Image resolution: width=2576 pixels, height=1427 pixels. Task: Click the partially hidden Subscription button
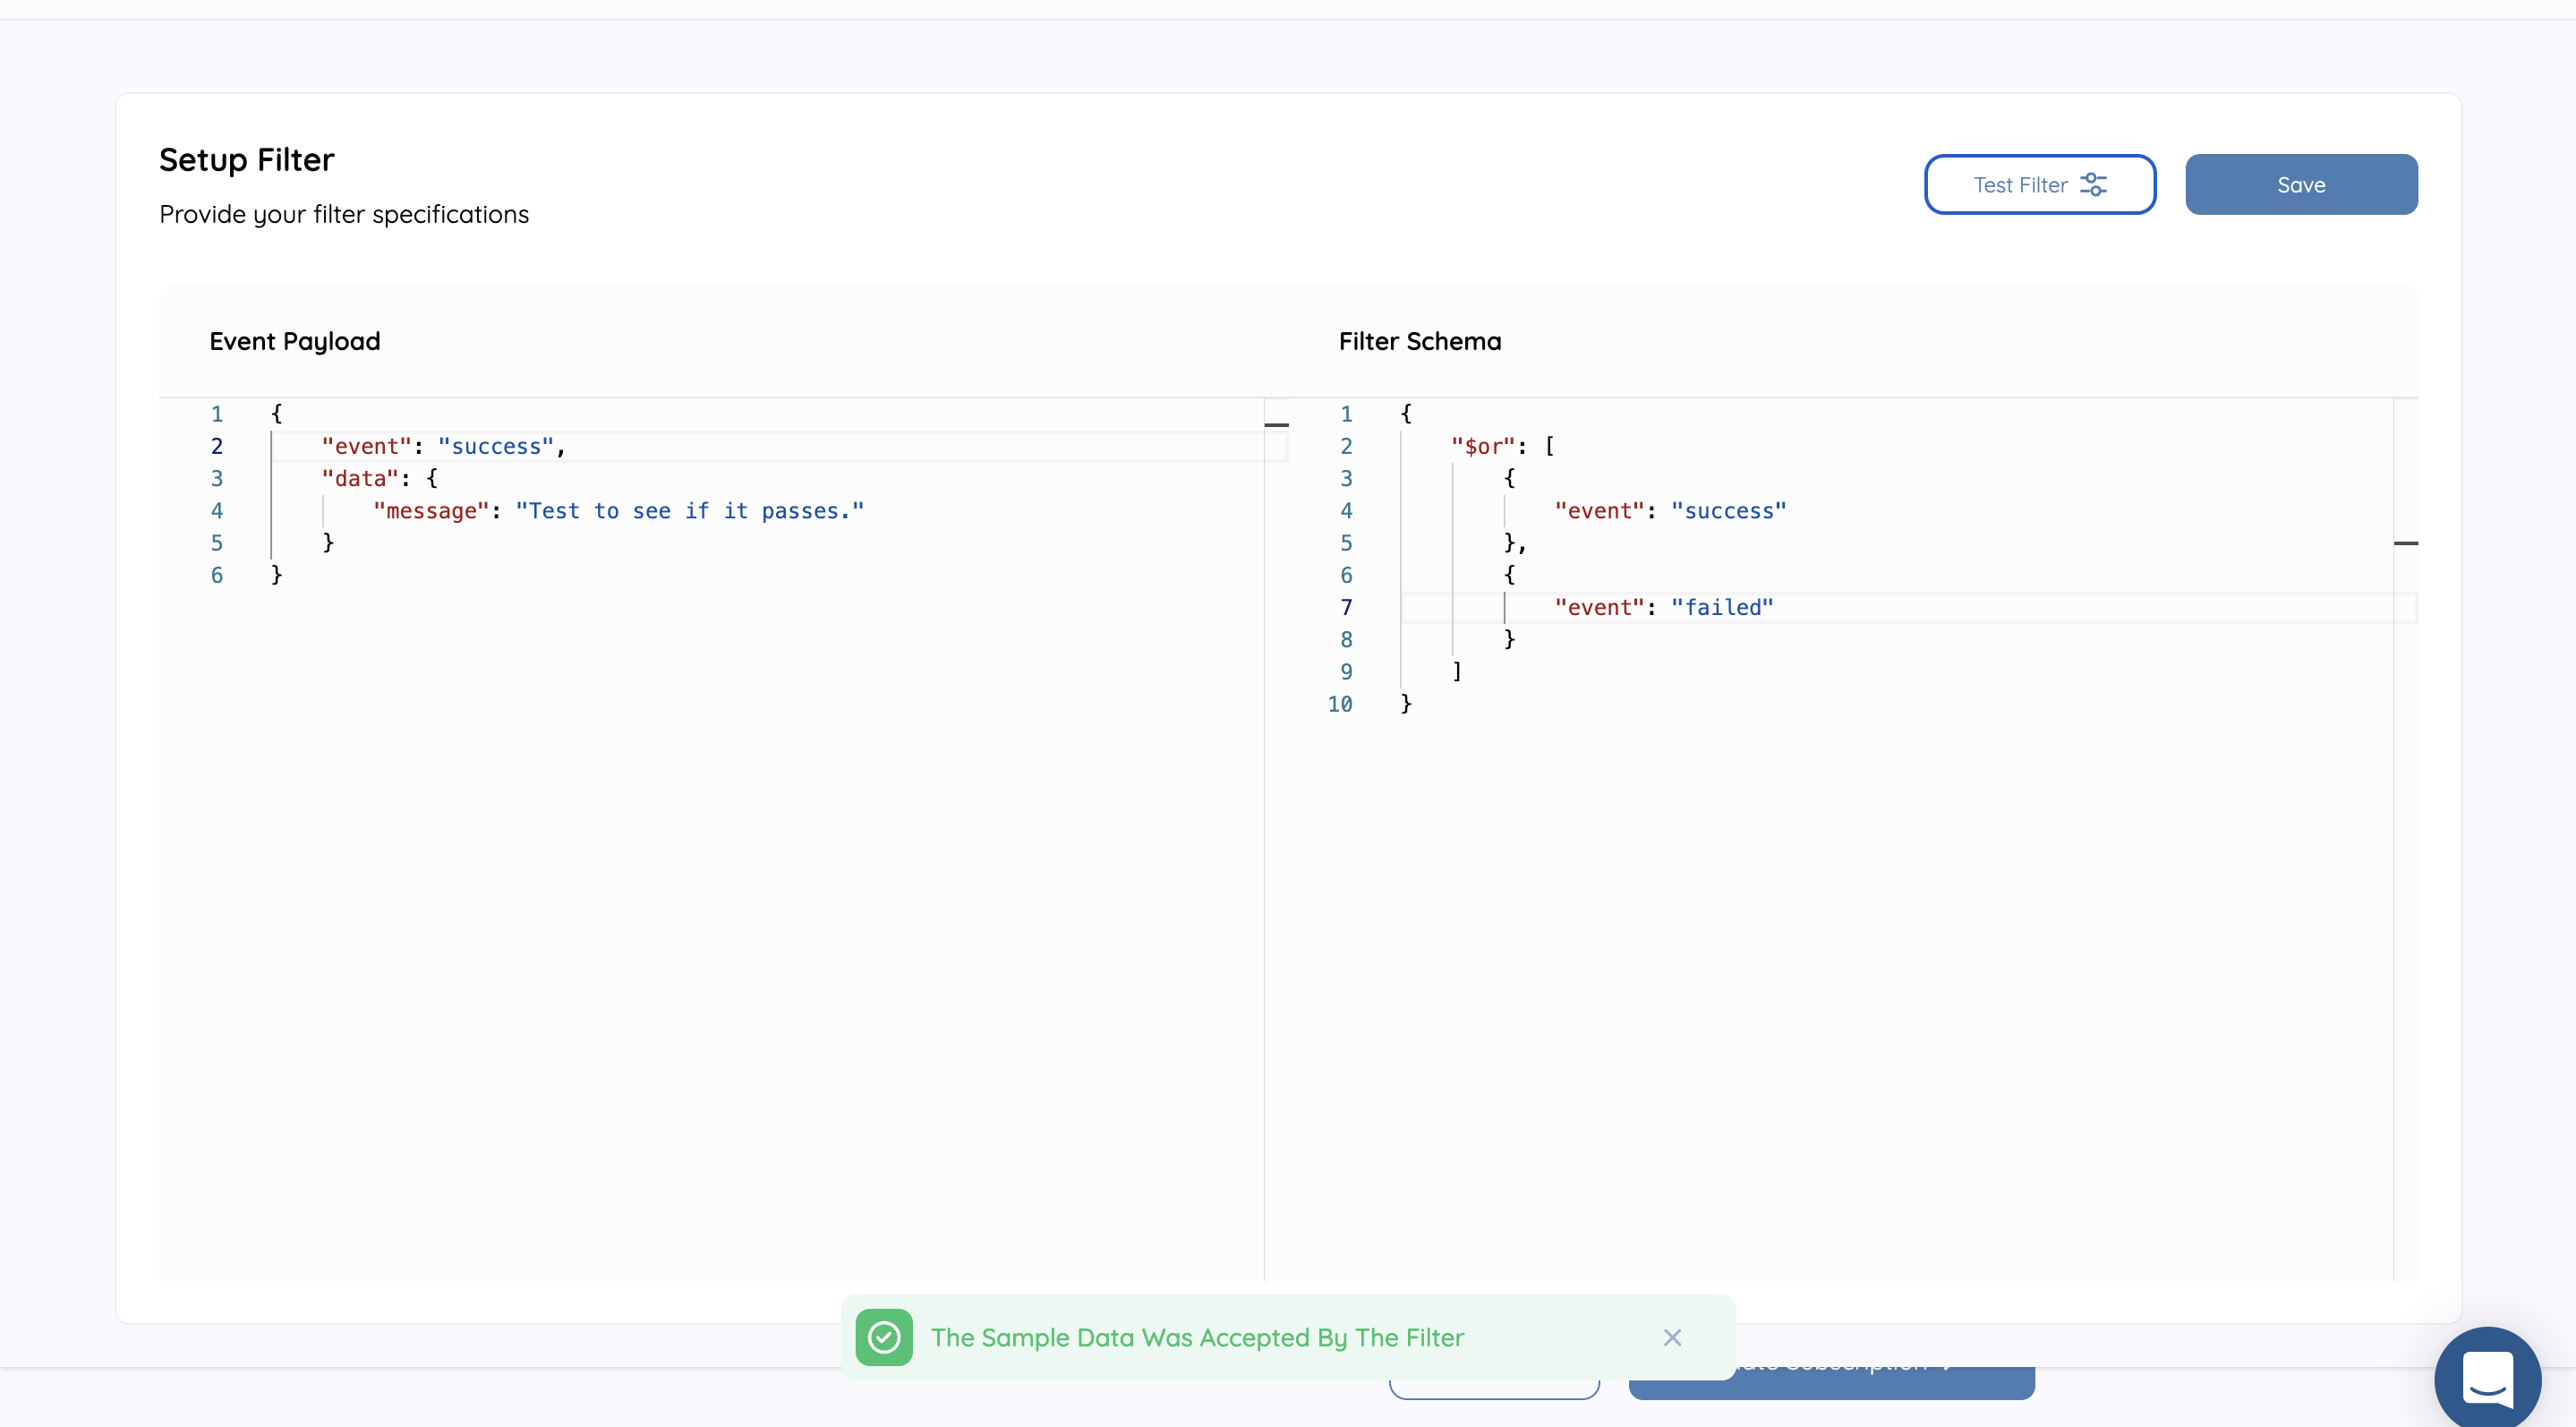coord(1880,1385)
